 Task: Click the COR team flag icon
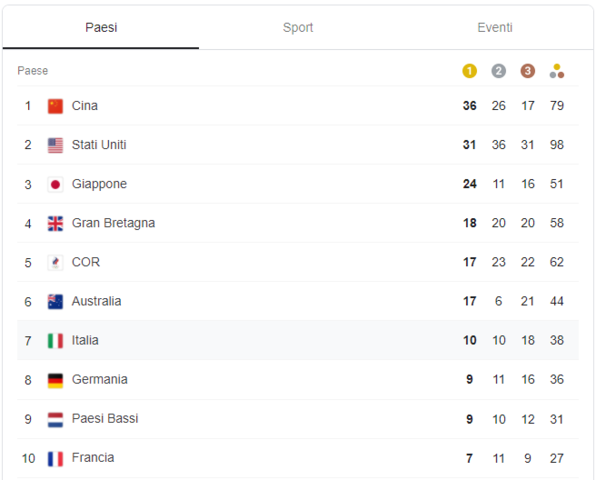pyautogui.click(x=55, y=262)
